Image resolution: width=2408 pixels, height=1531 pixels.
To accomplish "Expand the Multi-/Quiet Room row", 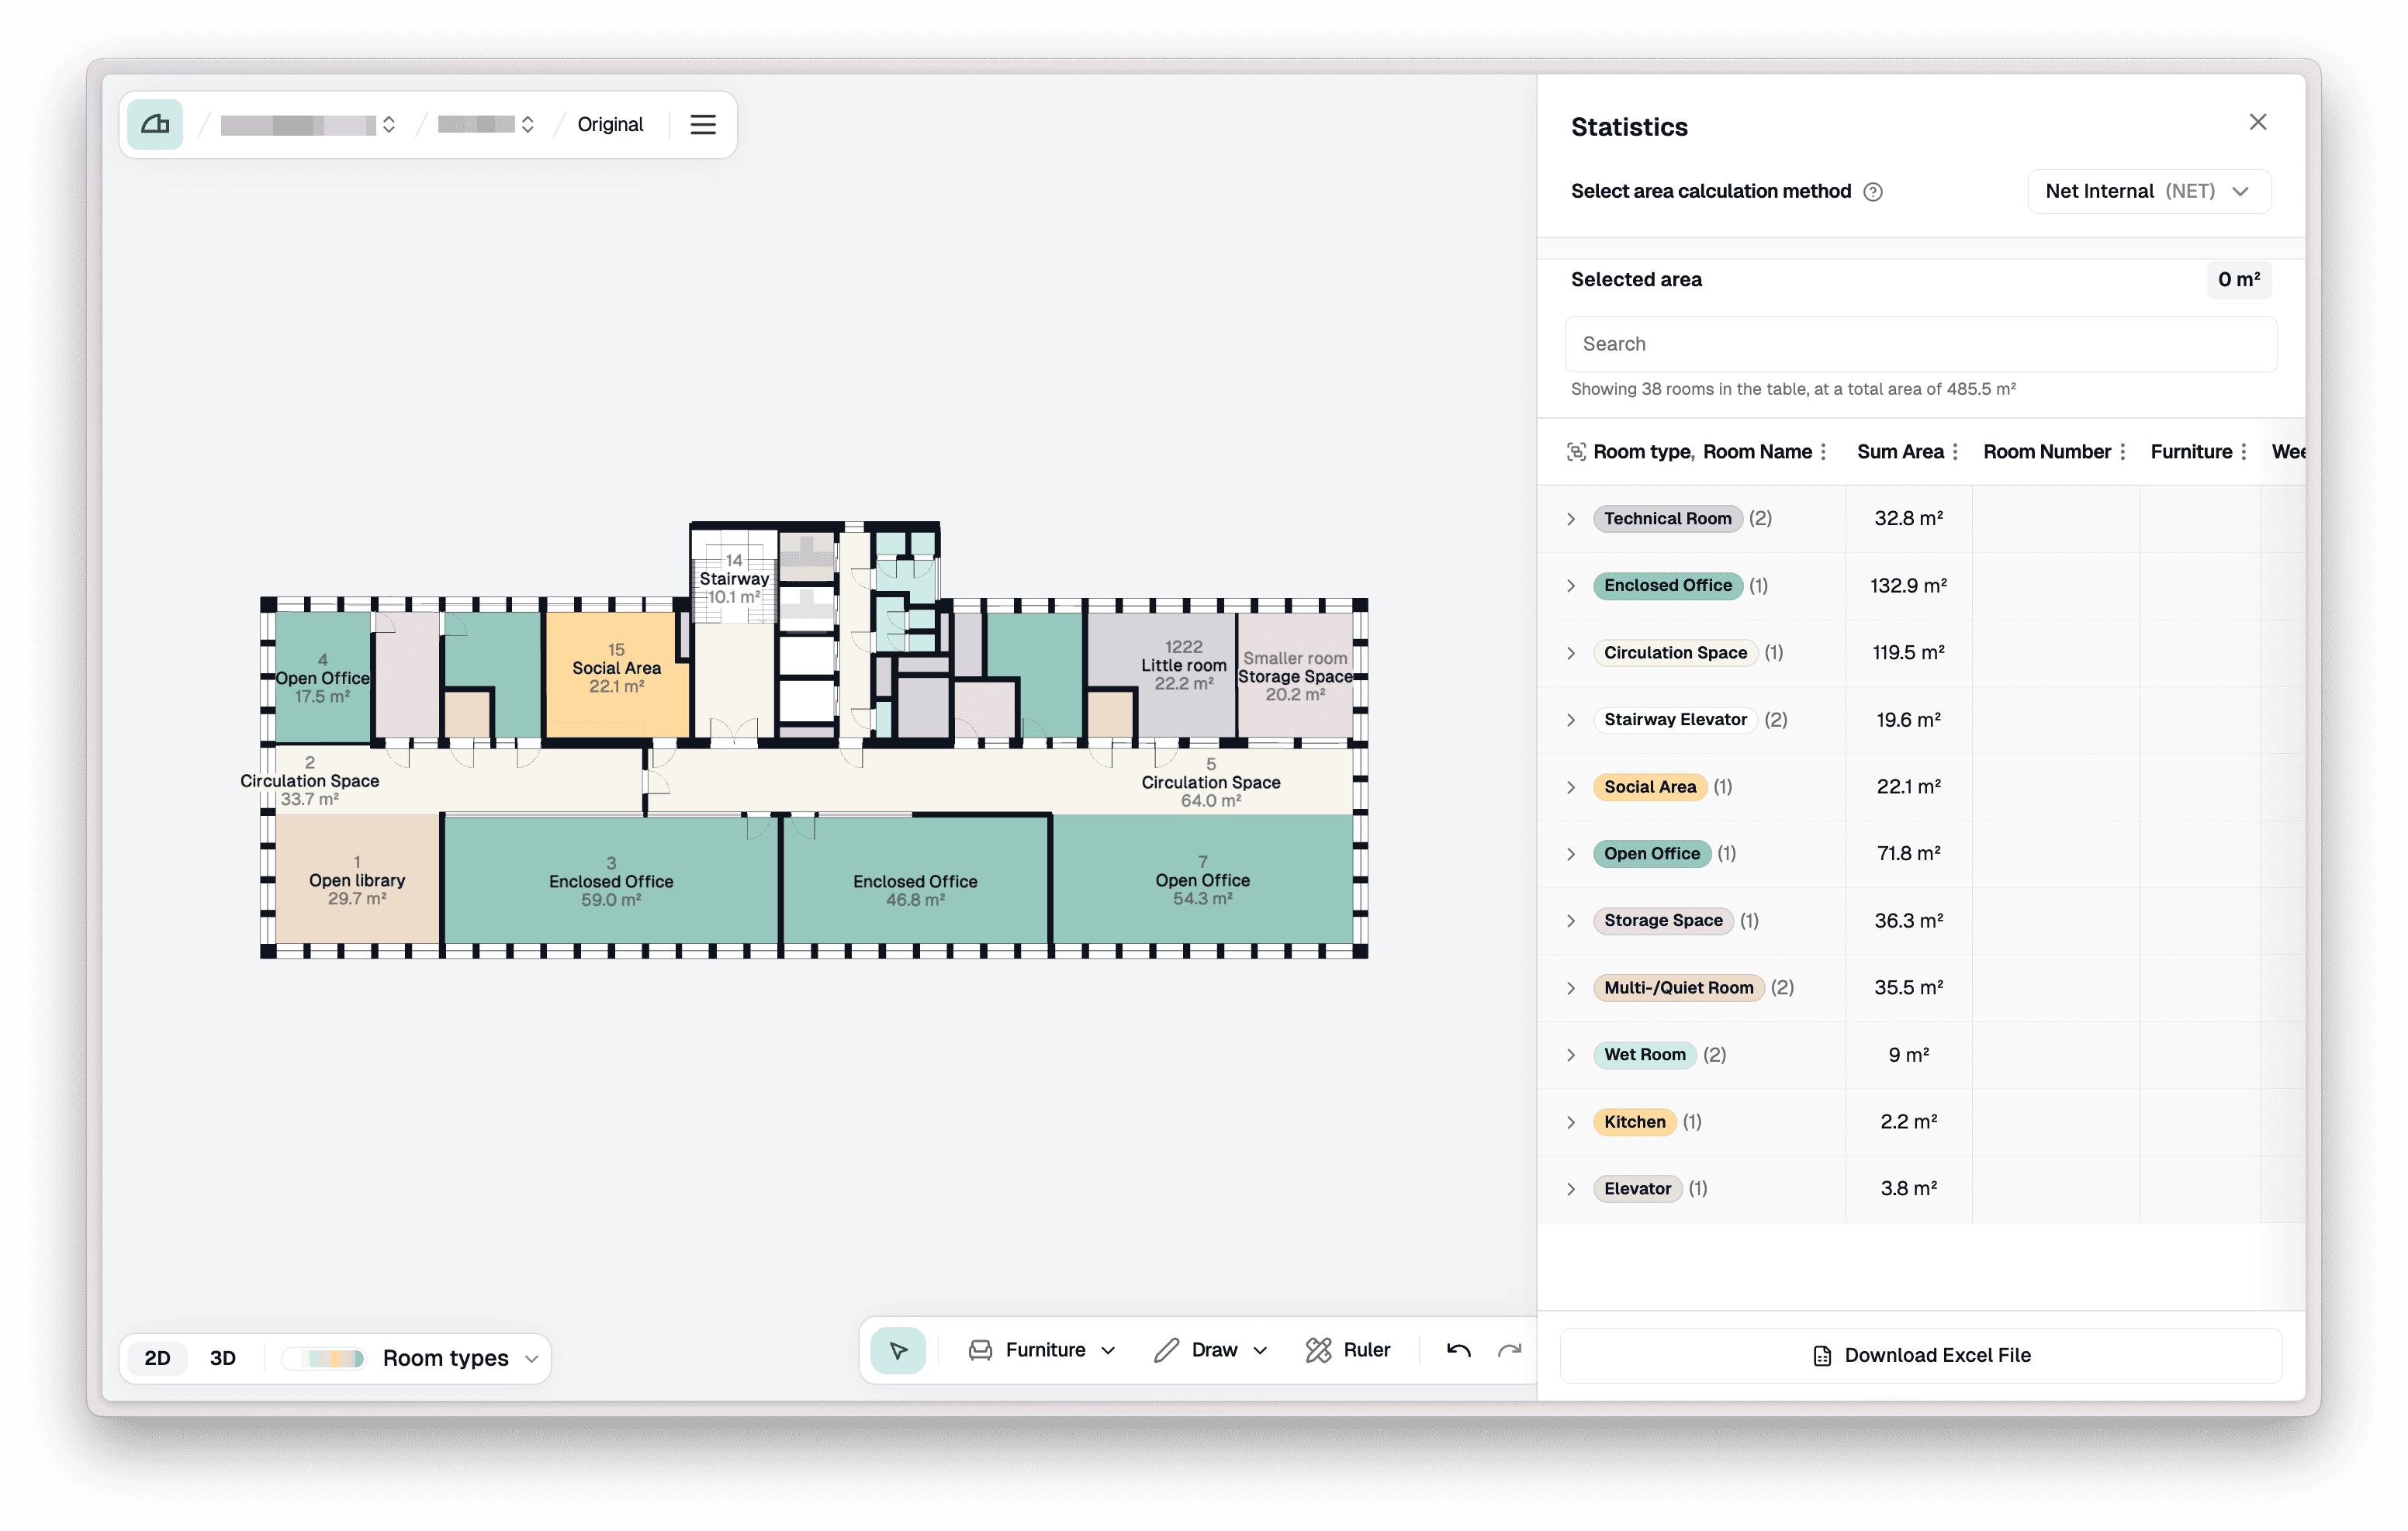I will pyautogui.click(x=1571, y=988).
